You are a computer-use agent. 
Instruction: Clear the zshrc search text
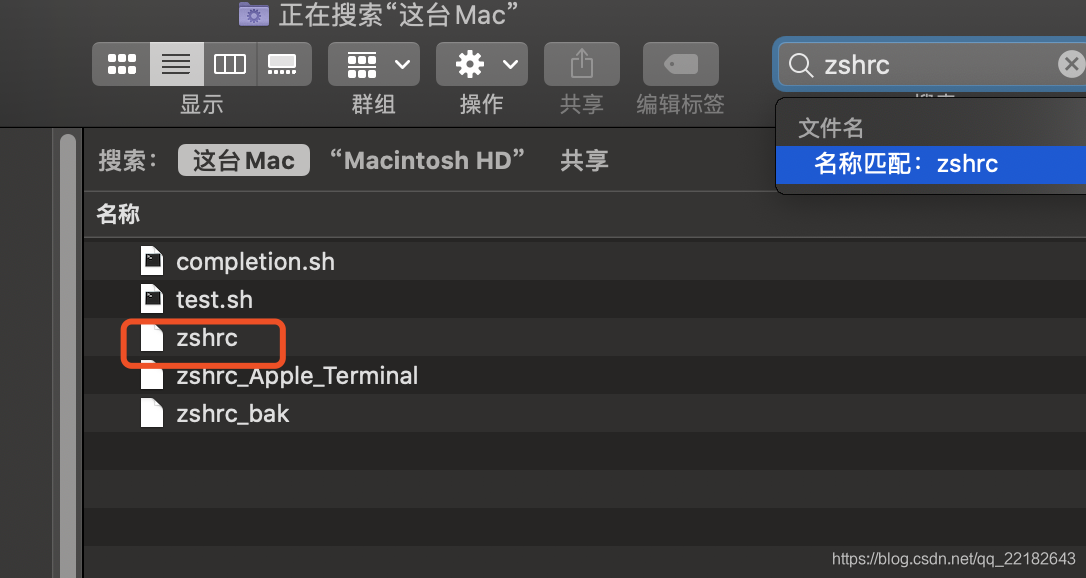tap(1071, 64)
